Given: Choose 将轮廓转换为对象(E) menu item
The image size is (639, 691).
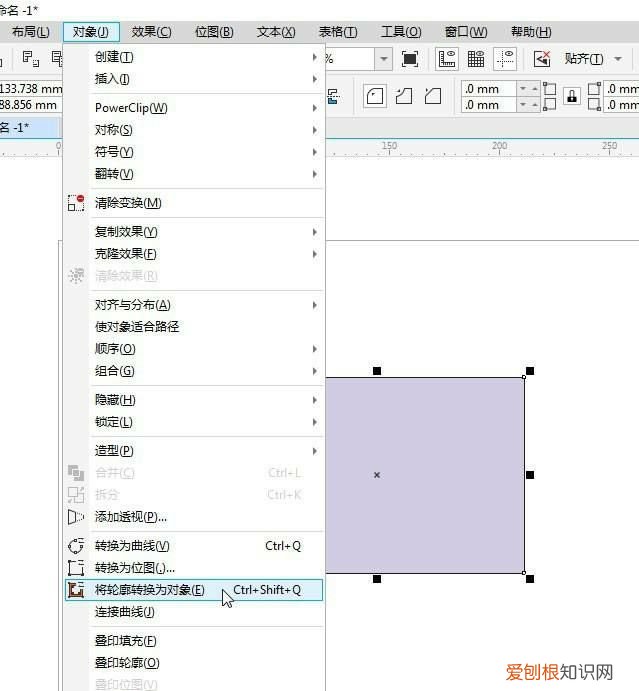Looking at the screenshot, I should (x=194, y=590).
